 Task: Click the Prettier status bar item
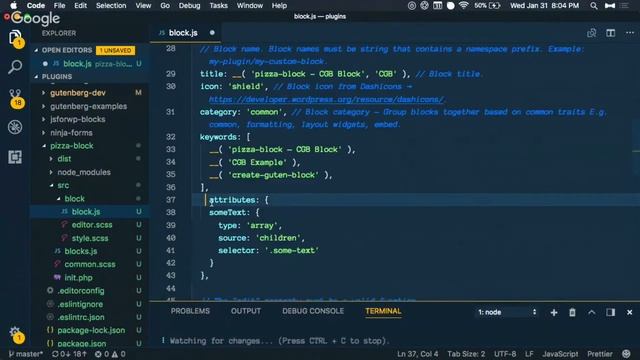pos(600,354)
